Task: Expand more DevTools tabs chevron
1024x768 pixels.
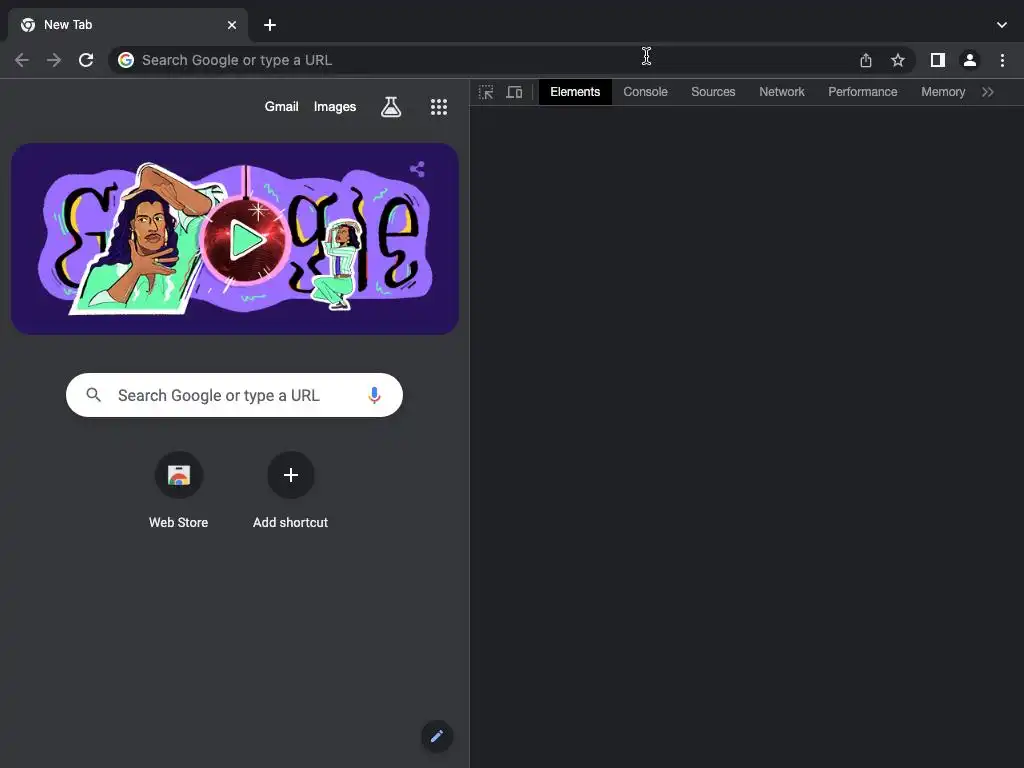Action: [988, 92]
